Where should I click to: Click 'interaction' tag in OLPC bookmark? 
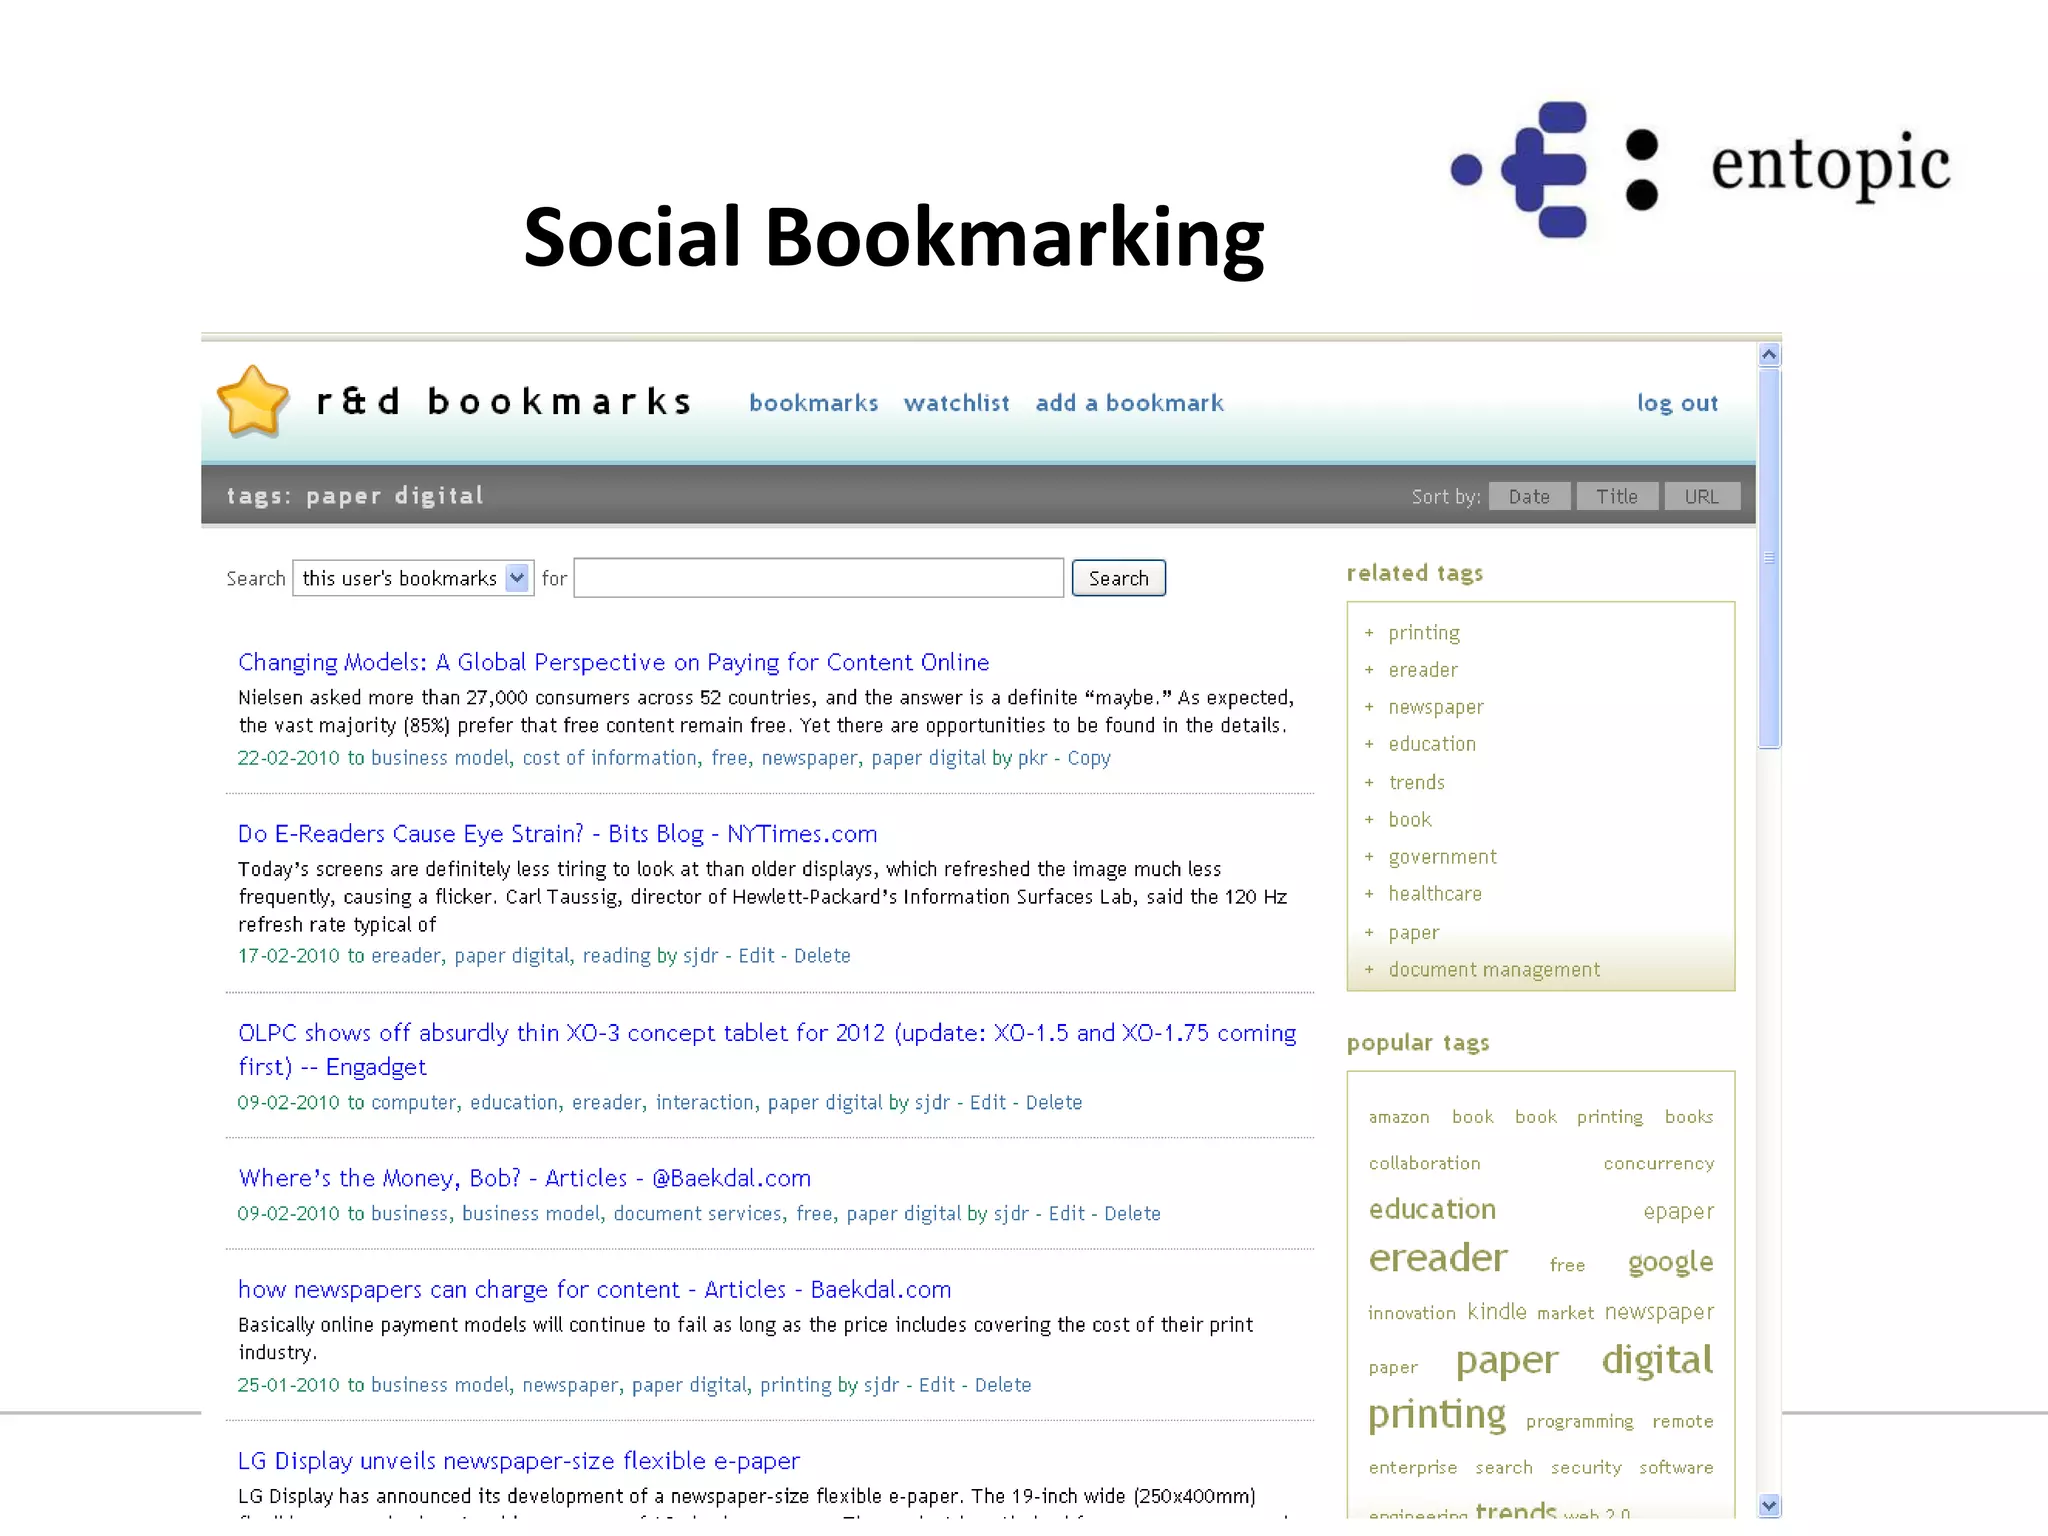coord(705,1102)
